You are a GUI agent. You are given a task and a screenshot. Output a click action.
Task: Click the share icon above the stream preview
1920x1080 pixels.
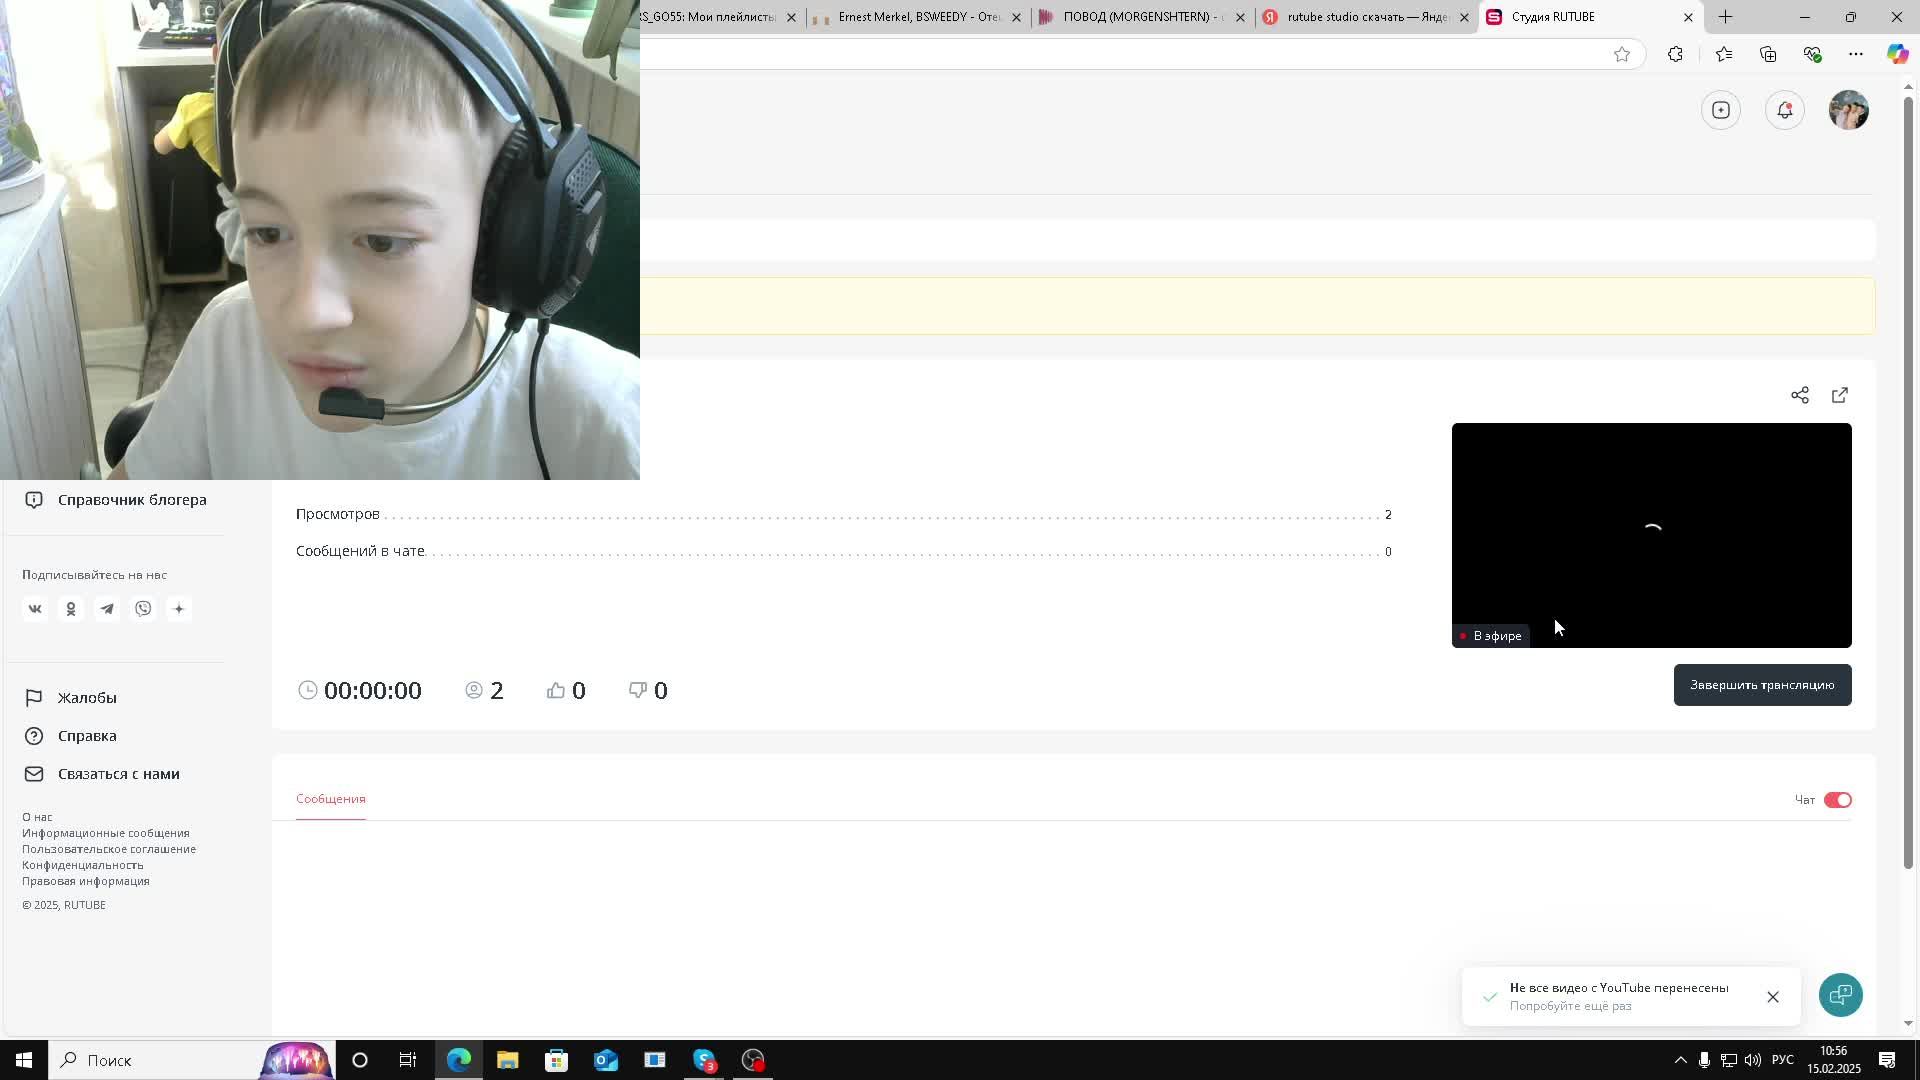(1799, 395)
